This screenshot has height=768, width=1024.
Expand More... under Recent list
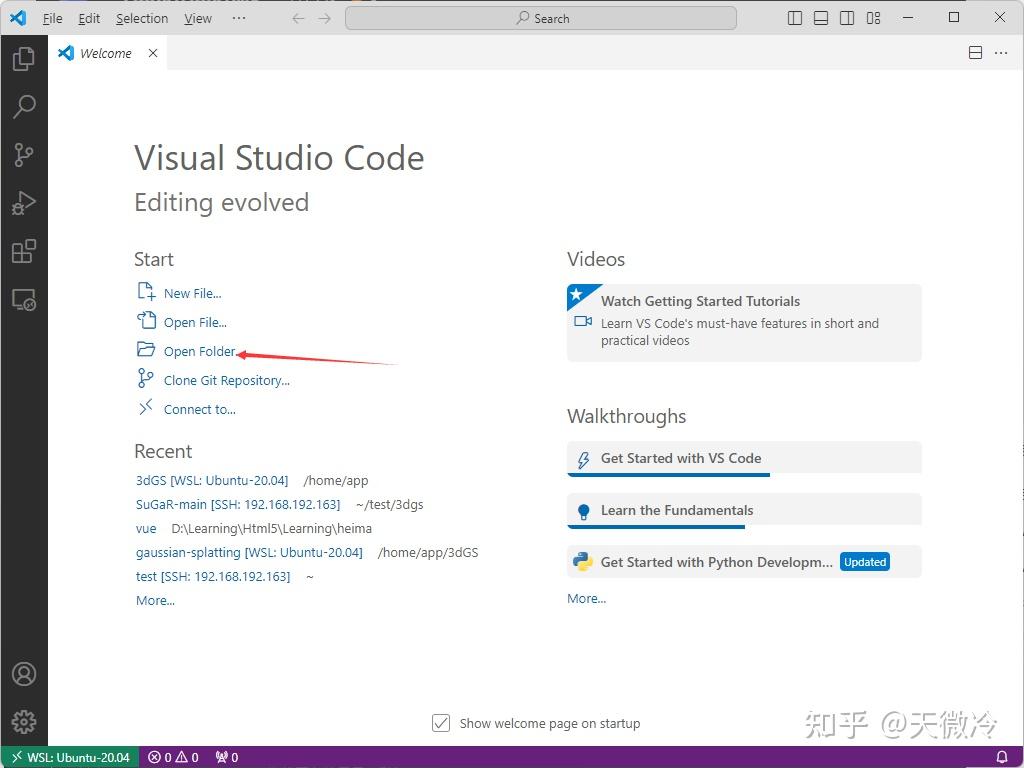click(x=154, y=600)
